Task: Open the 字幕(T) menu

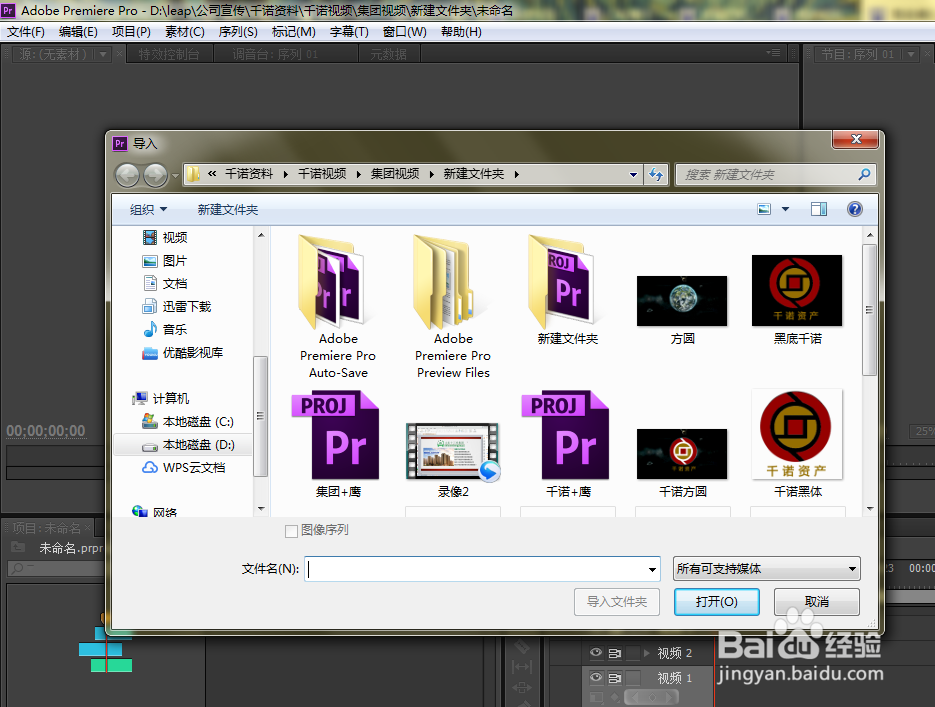Action: 349,32
